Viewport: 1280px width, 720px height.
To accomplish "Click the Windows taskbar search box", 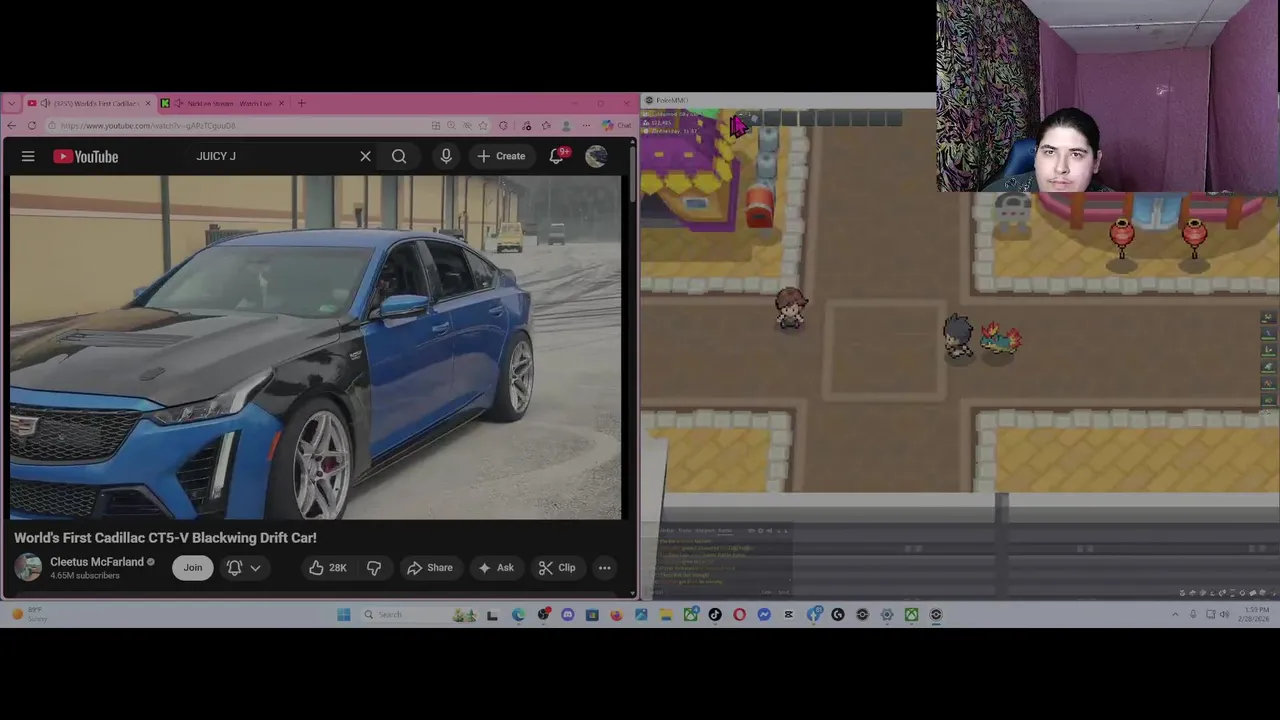I will point(420,614).
